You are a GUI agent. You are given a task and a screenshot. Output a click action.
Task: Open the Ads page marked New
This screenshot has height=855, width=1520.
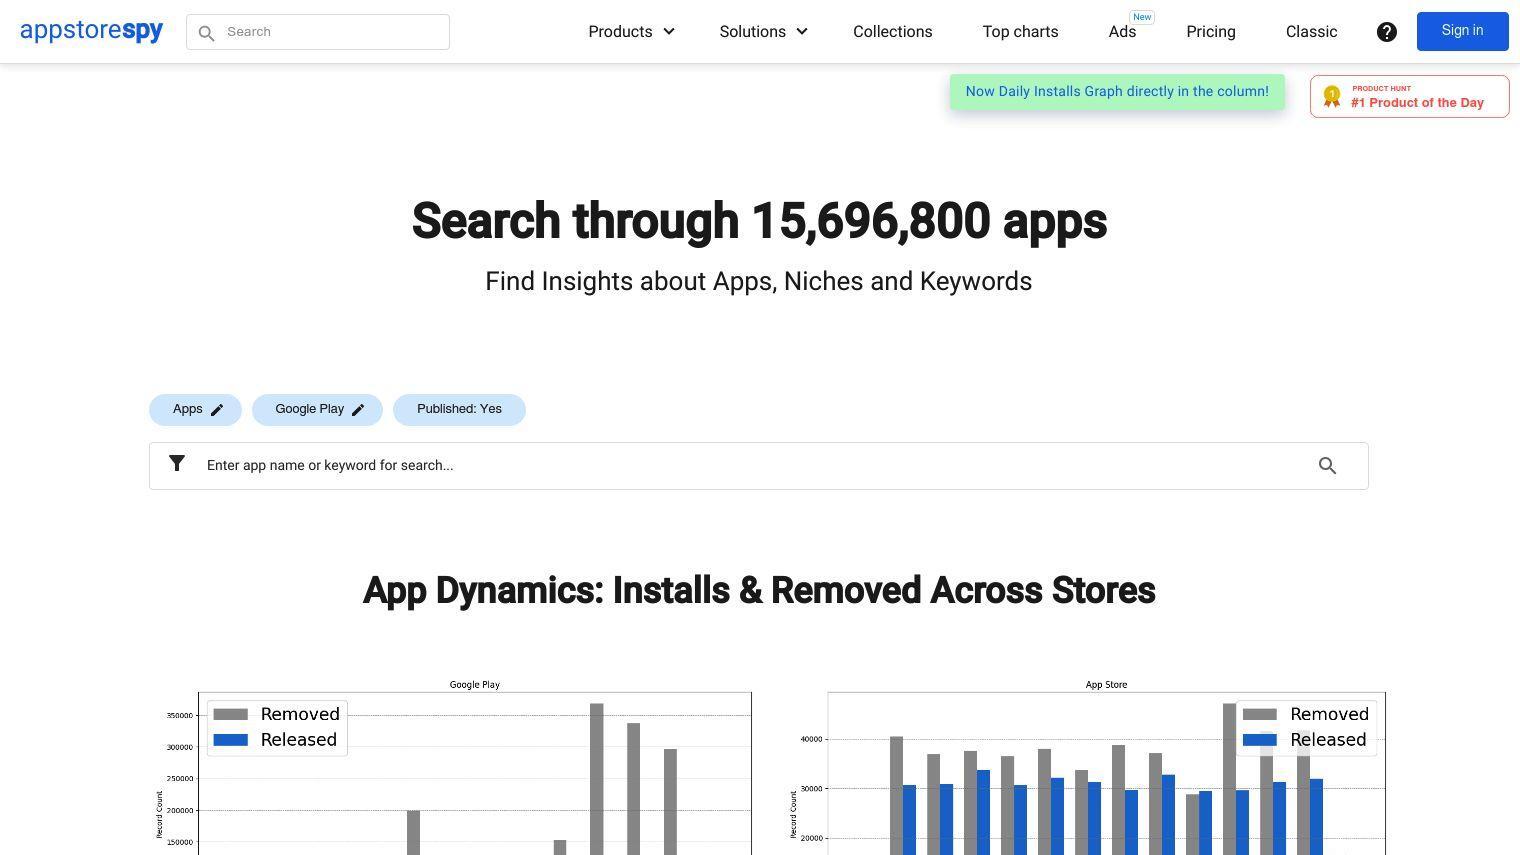coord(1122,32)
